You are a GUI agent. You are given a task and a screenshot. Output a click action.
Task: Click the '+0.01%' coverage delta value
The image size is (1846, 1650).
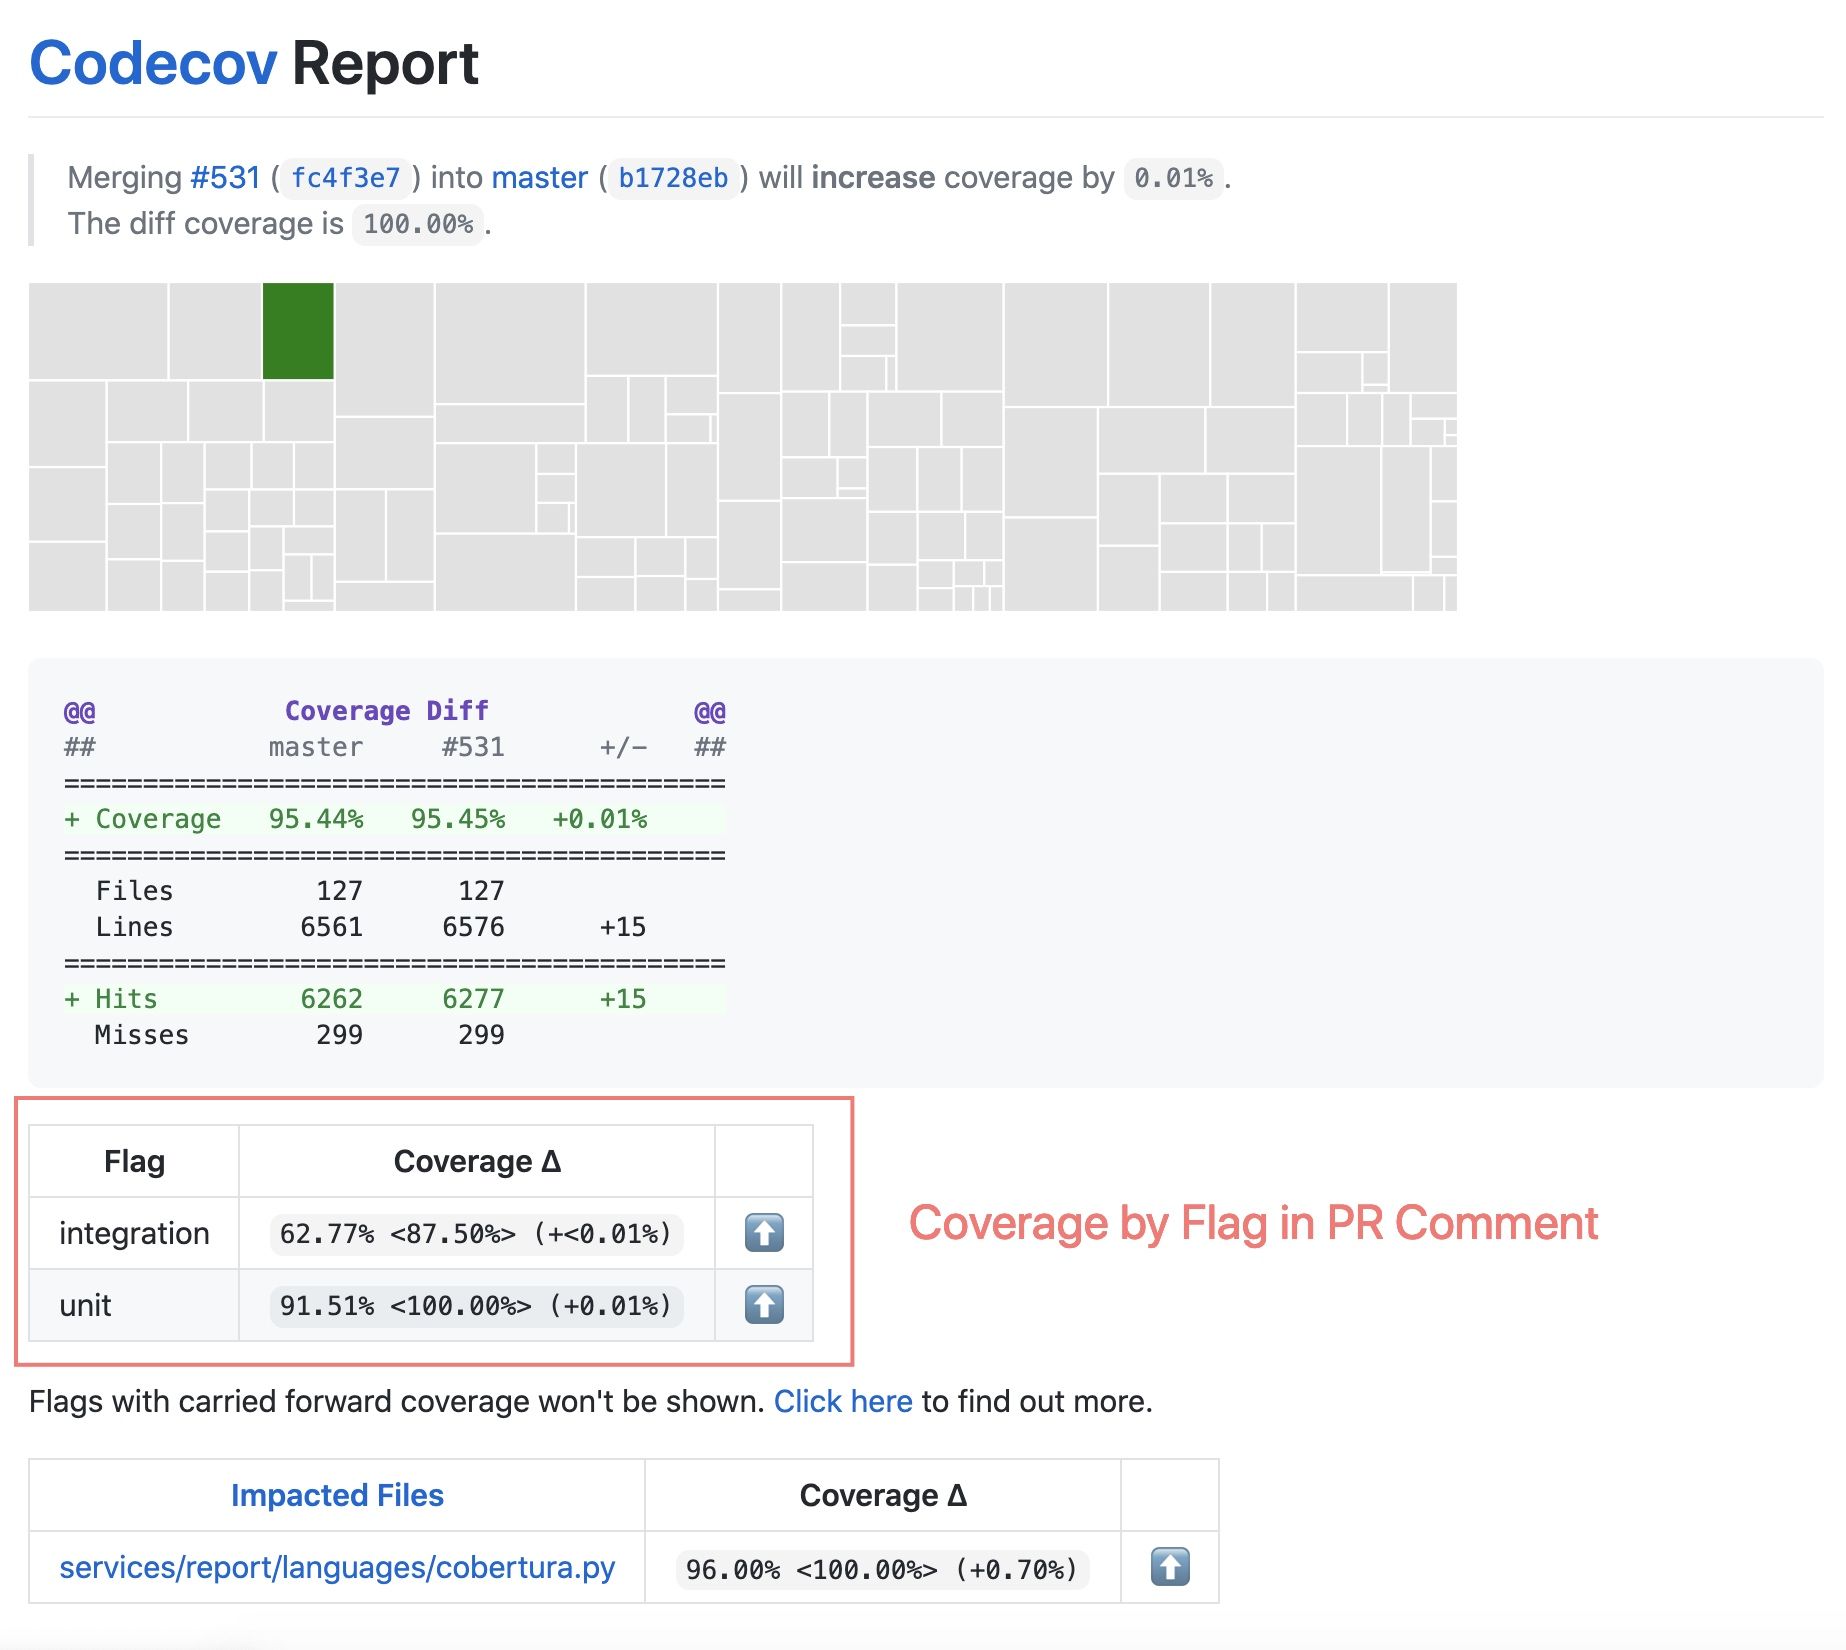(x=600, y=819)
